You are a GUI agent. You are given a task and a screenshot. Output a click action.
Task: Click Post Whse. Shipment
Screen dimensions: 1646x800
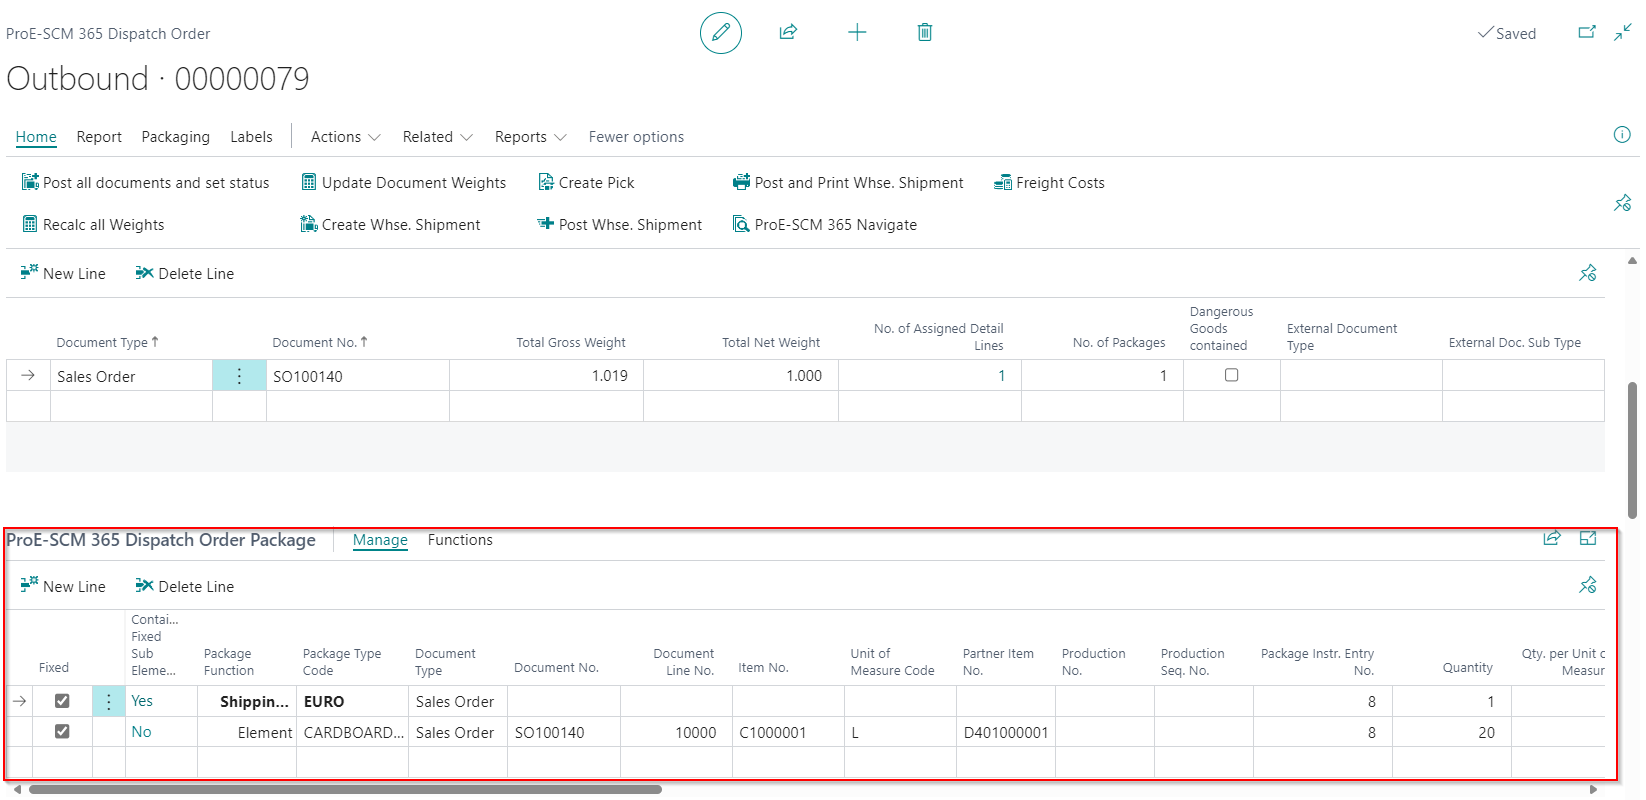(x=620, y=225)
